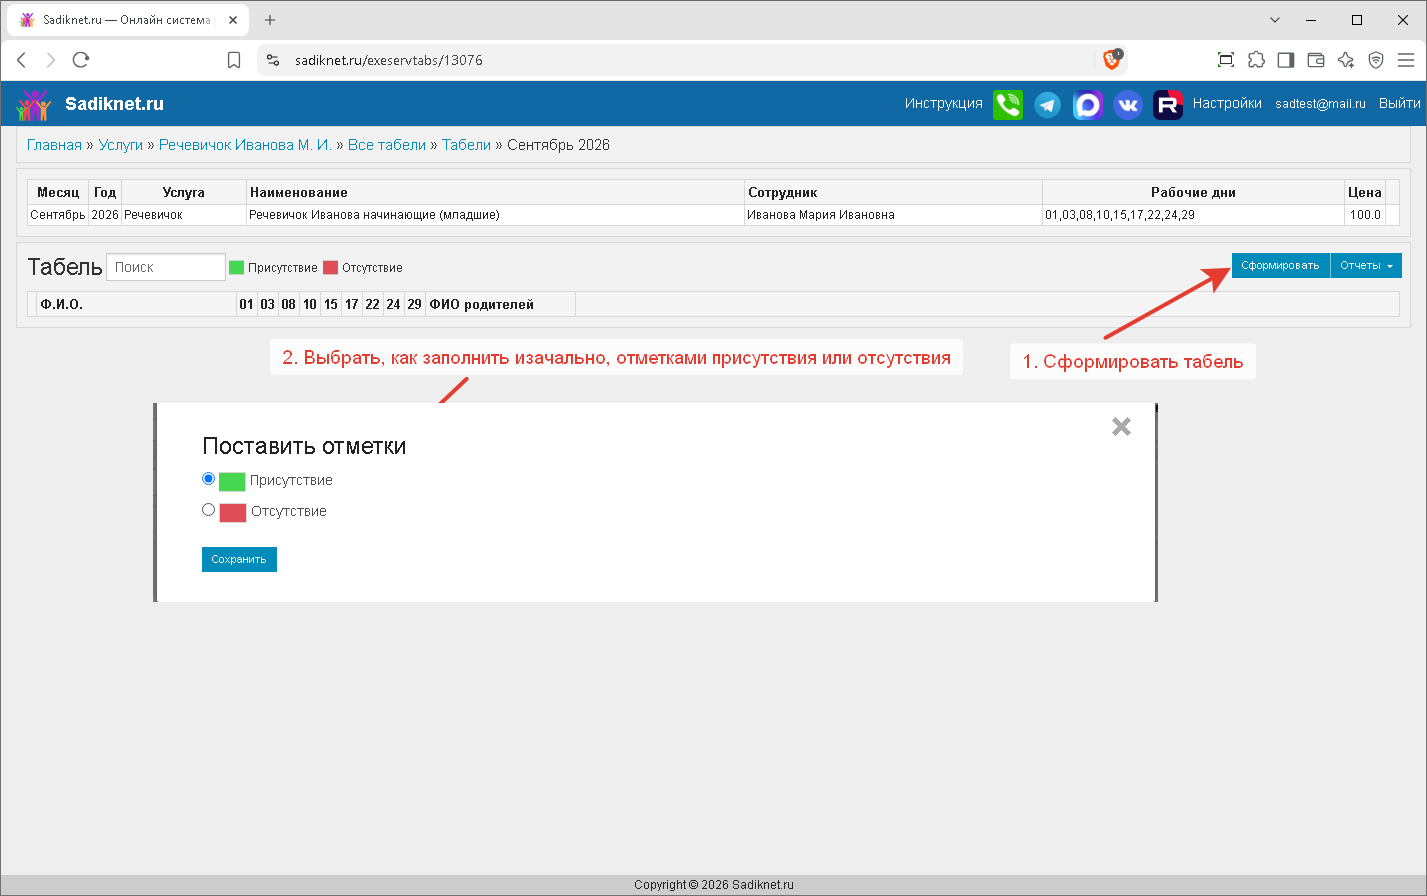This screenshot has width=1427, height=896.
Task: Click the green Присутствие legend swatch near the search box
Action: [236, 267]
